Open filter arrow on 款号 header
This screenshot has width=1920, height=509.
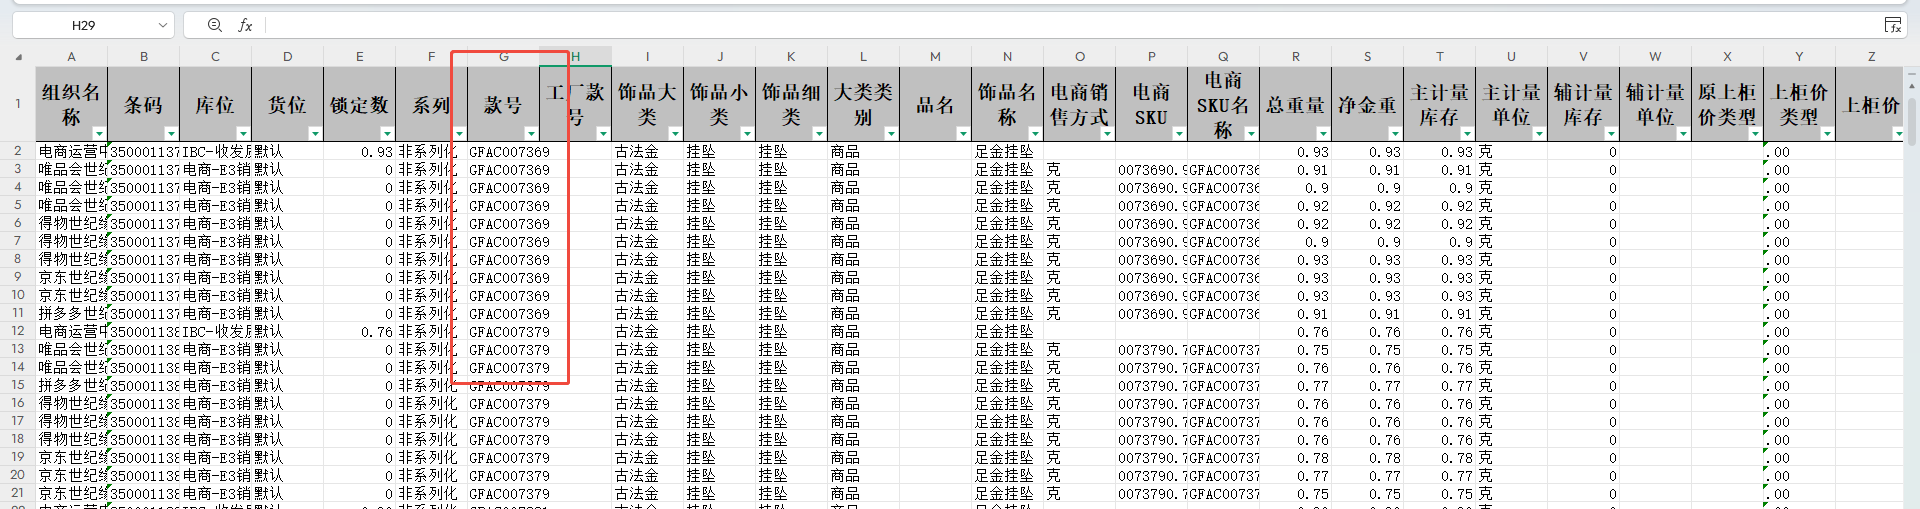(x=531, y=133)
